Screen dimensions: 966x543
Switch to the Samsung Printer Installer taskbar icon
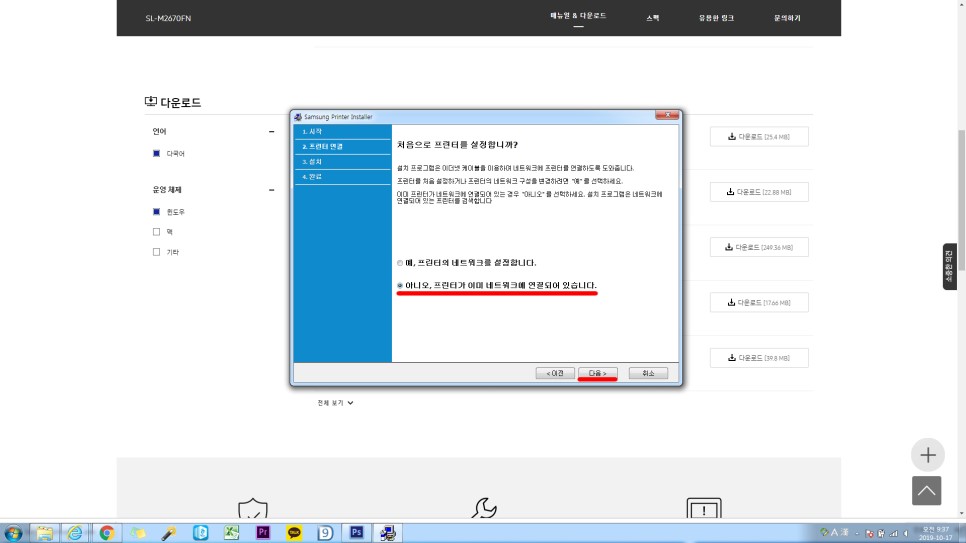click(x=388, y=533)
